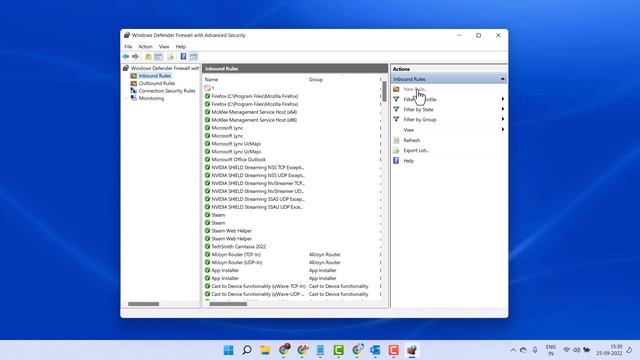Viewport: 640px width, 360px height.
Task: Collapse the Inbound Rules actions section arrow
Action: point(502,79)
